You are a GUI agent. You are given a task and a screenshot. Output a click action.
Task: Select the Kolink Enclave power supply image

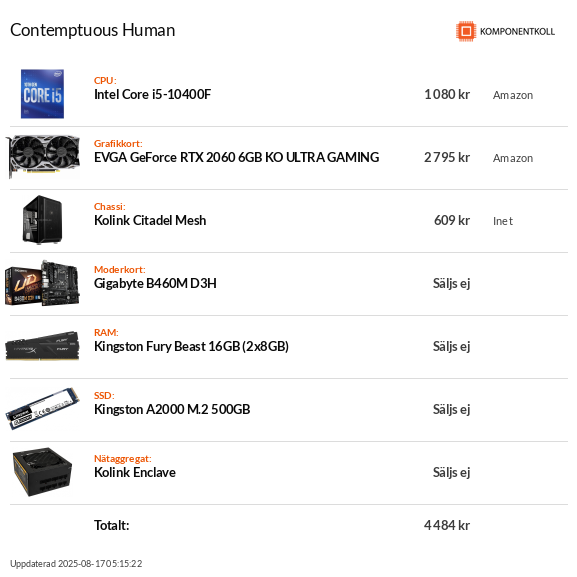[x=42, y=472]
